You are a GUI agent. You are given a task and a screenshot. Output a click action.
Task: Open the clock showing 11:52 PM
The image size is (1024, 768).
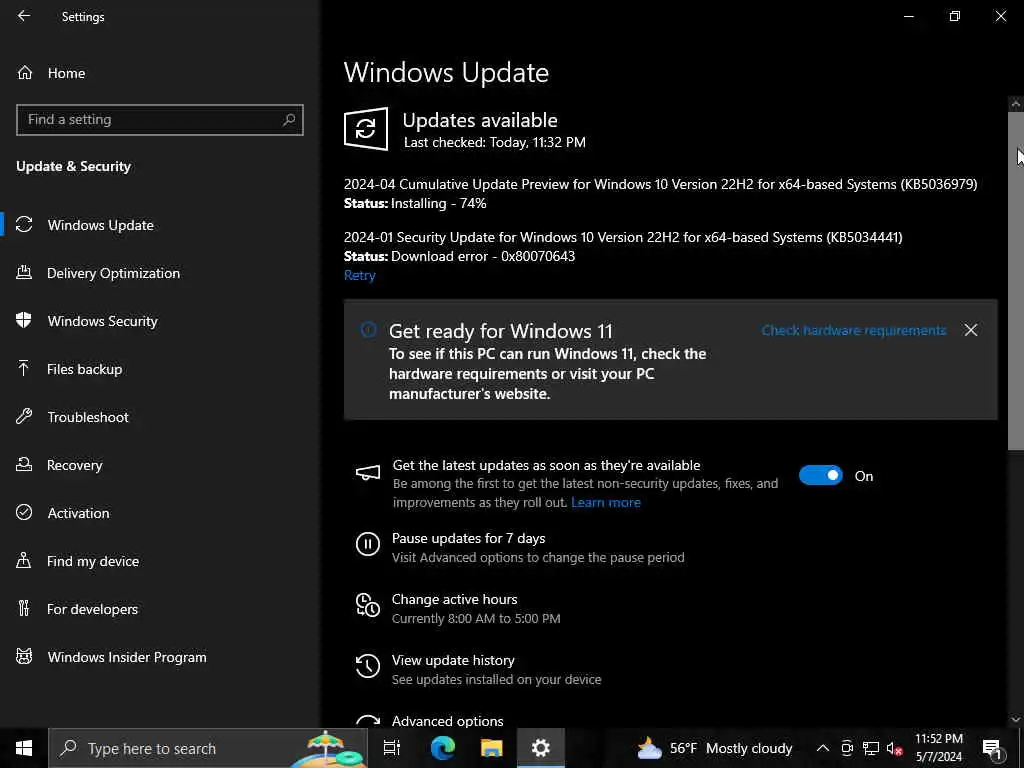938,748
